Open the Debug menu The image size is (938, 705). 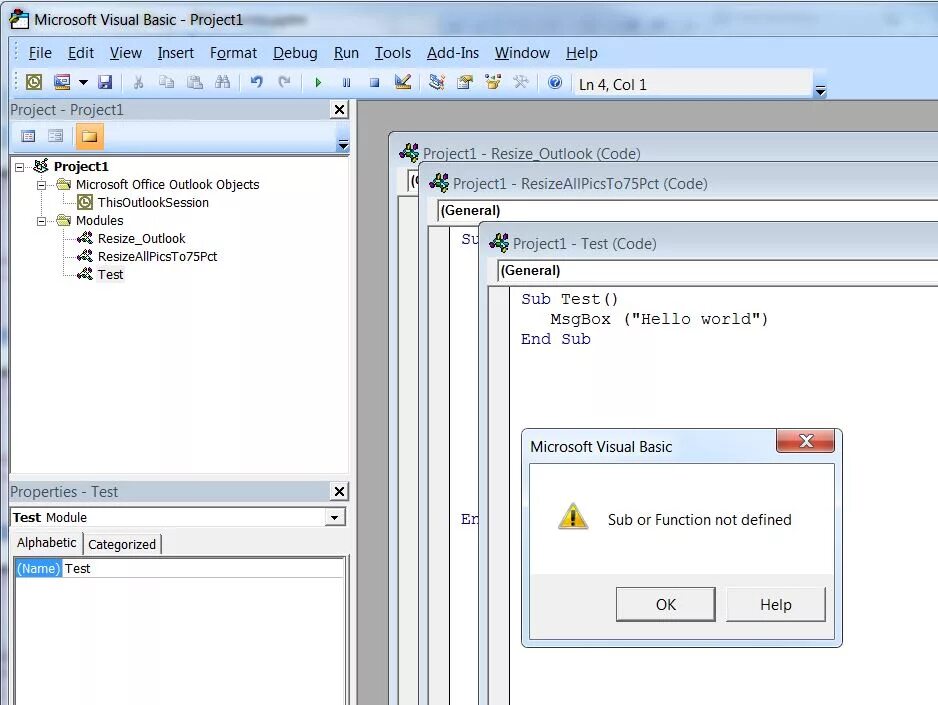point(295,53)
